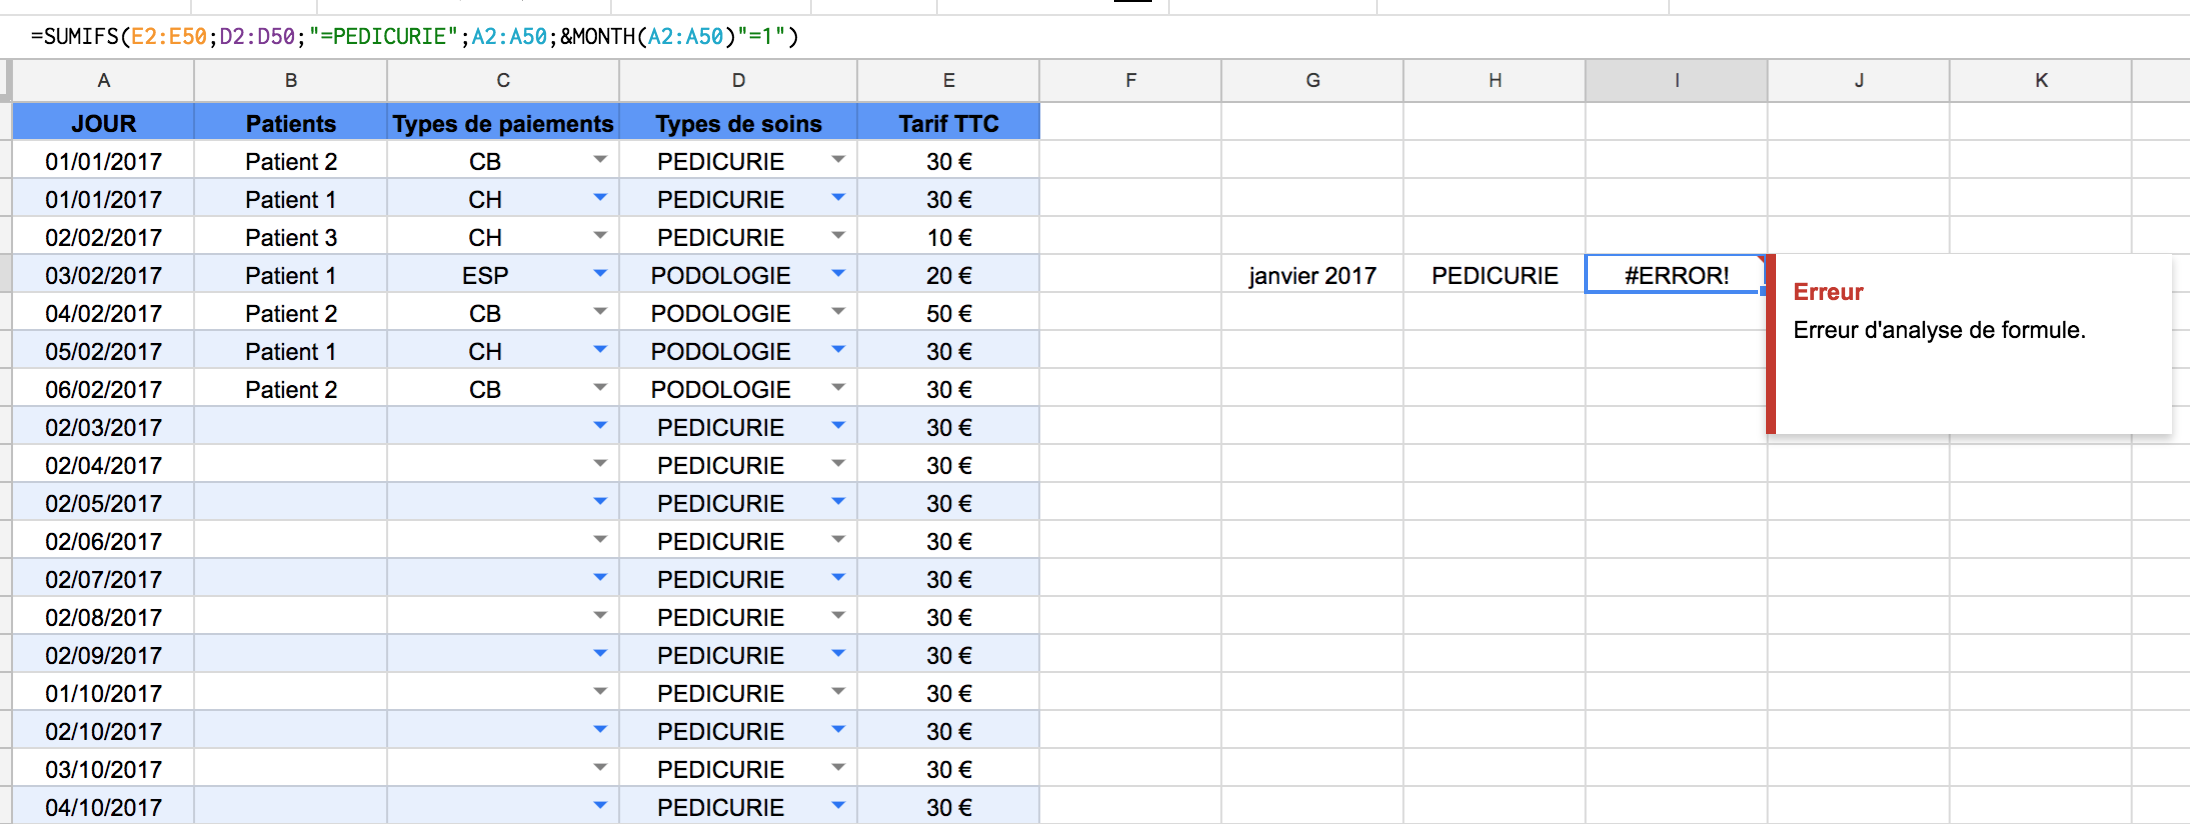Click the Erreur heading in error tooltip

[1828, 292]
